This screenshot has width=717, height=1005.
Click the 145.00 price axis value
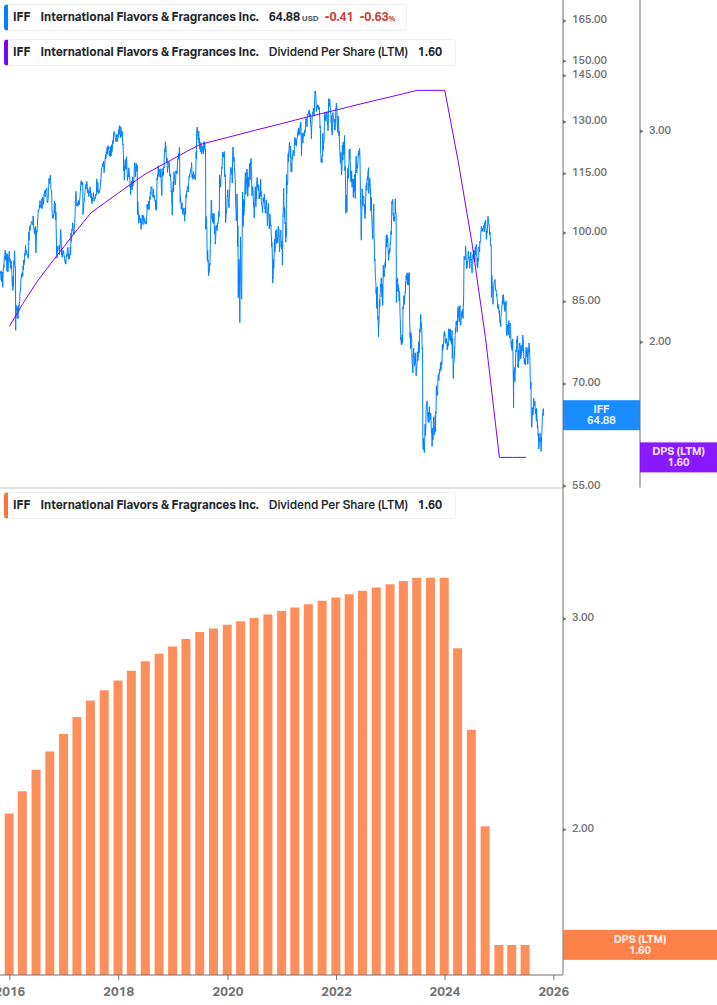pyautogui.click(x=589, y=74)
